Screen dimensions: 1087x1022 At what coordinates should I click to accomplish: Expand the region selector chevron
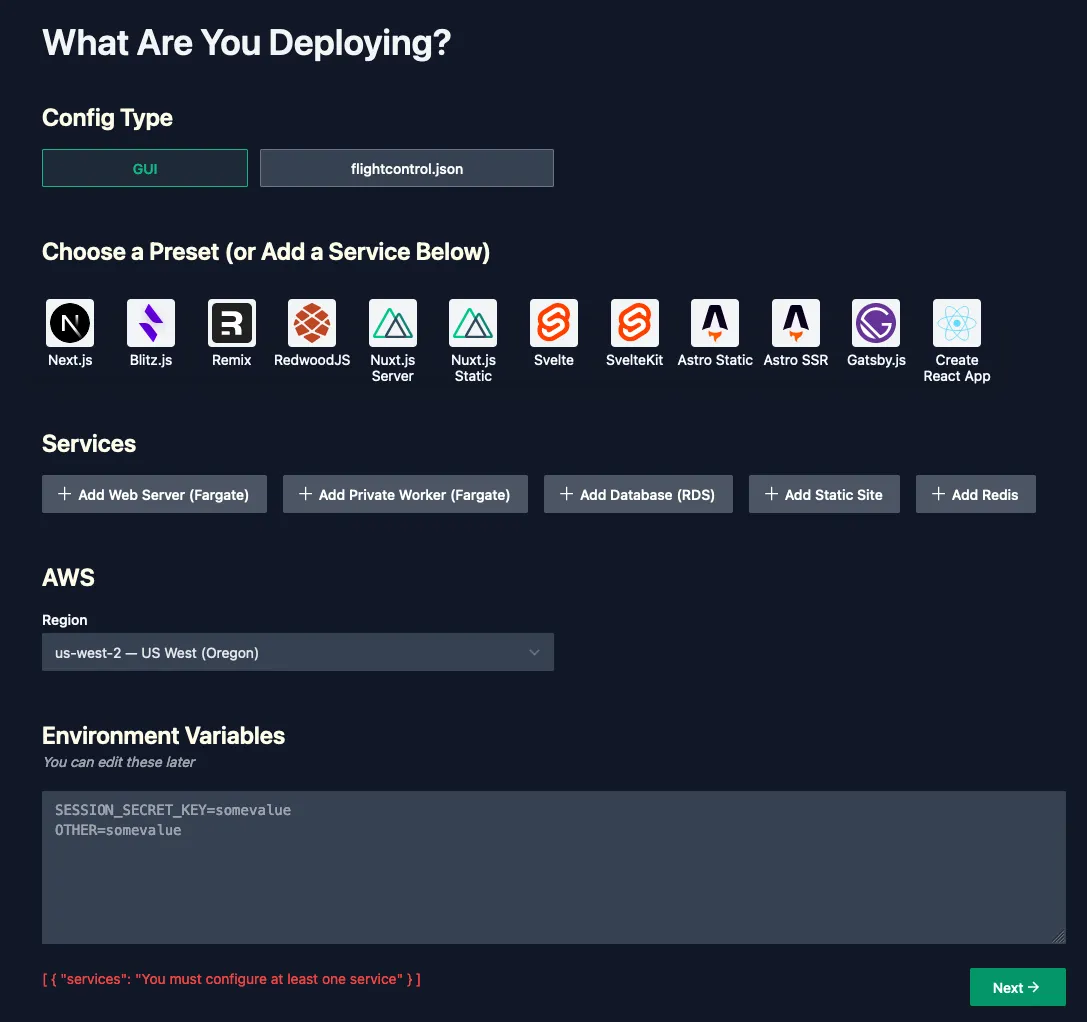pyautogui.click(x=535, y=652)
